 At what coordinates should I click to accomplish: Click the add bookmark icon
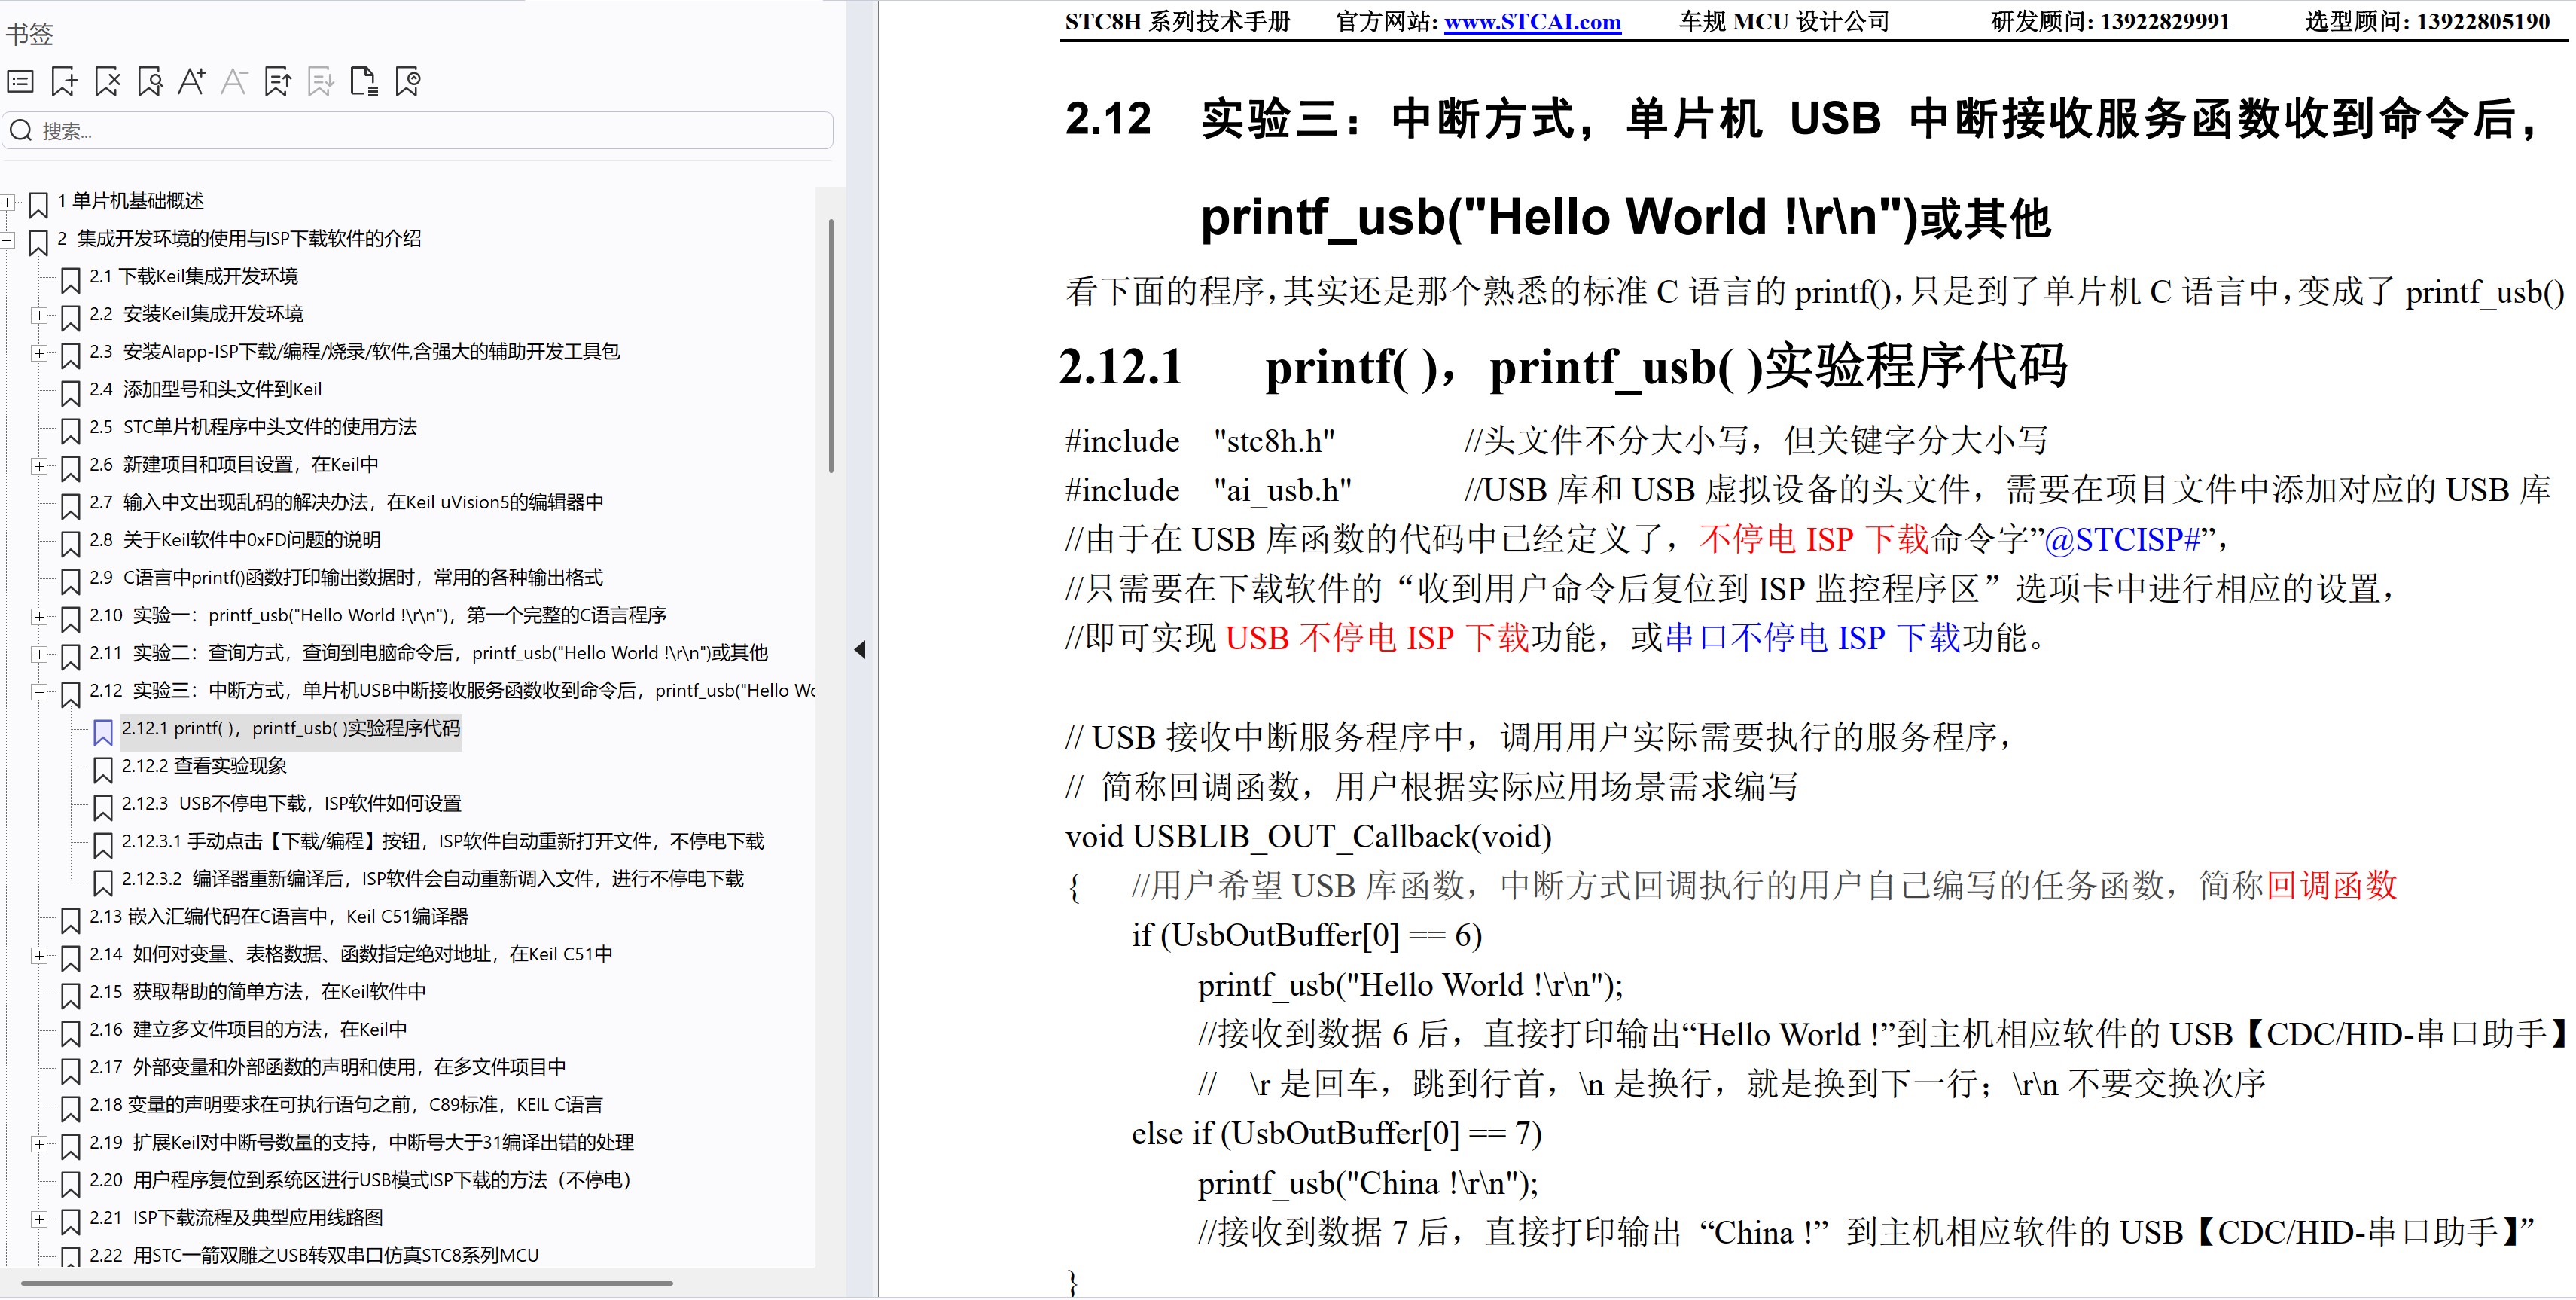coord(64,82)
